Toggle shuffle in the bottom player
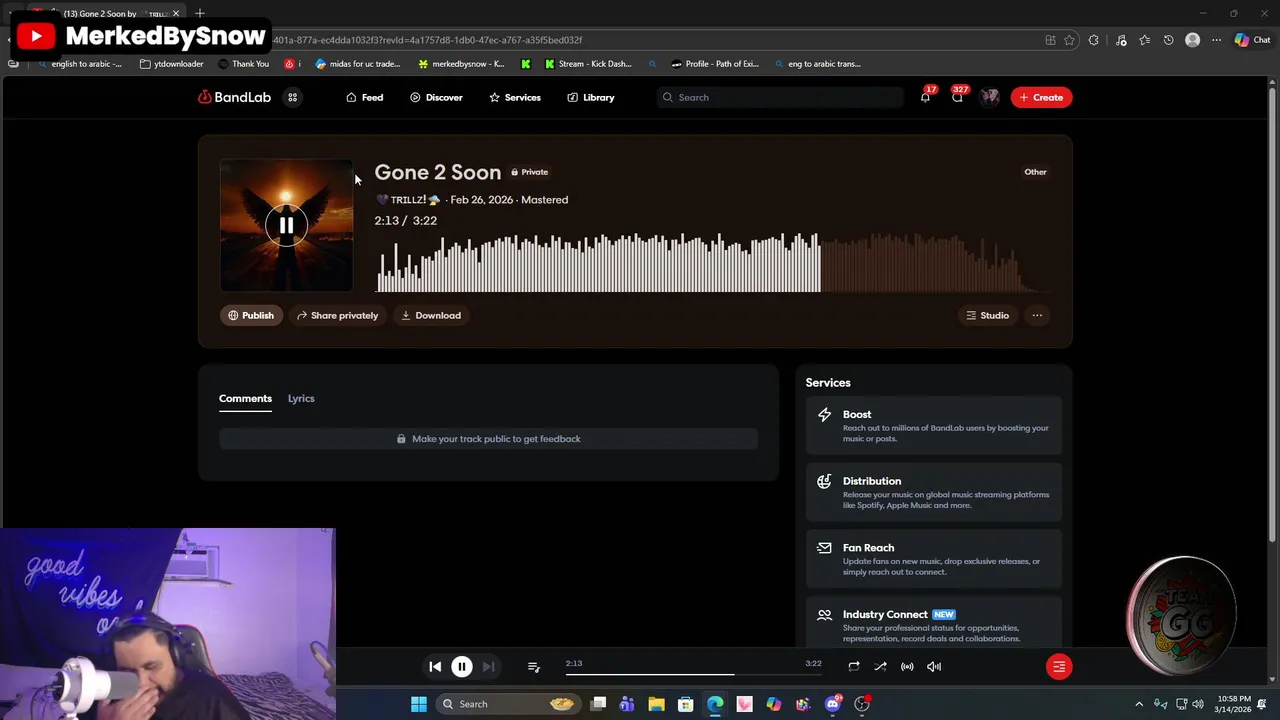Screen dimensions: 1280x720 pos(880,666)
